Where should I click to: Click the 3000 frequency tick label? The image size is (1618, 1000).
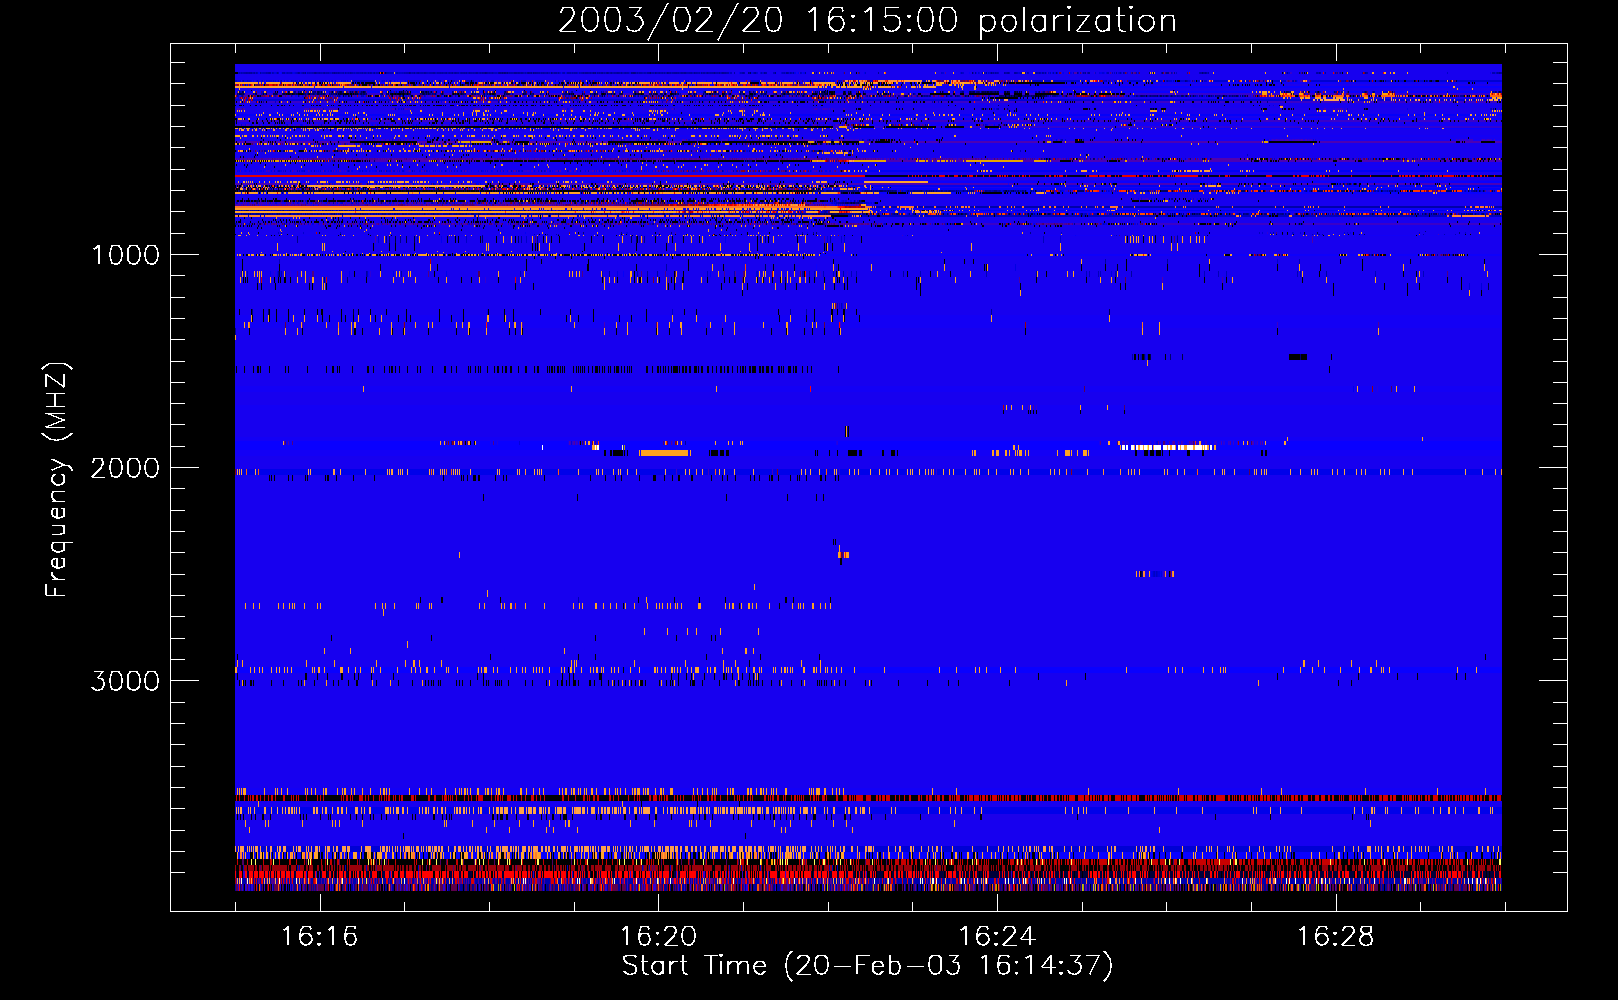(125, 681)
